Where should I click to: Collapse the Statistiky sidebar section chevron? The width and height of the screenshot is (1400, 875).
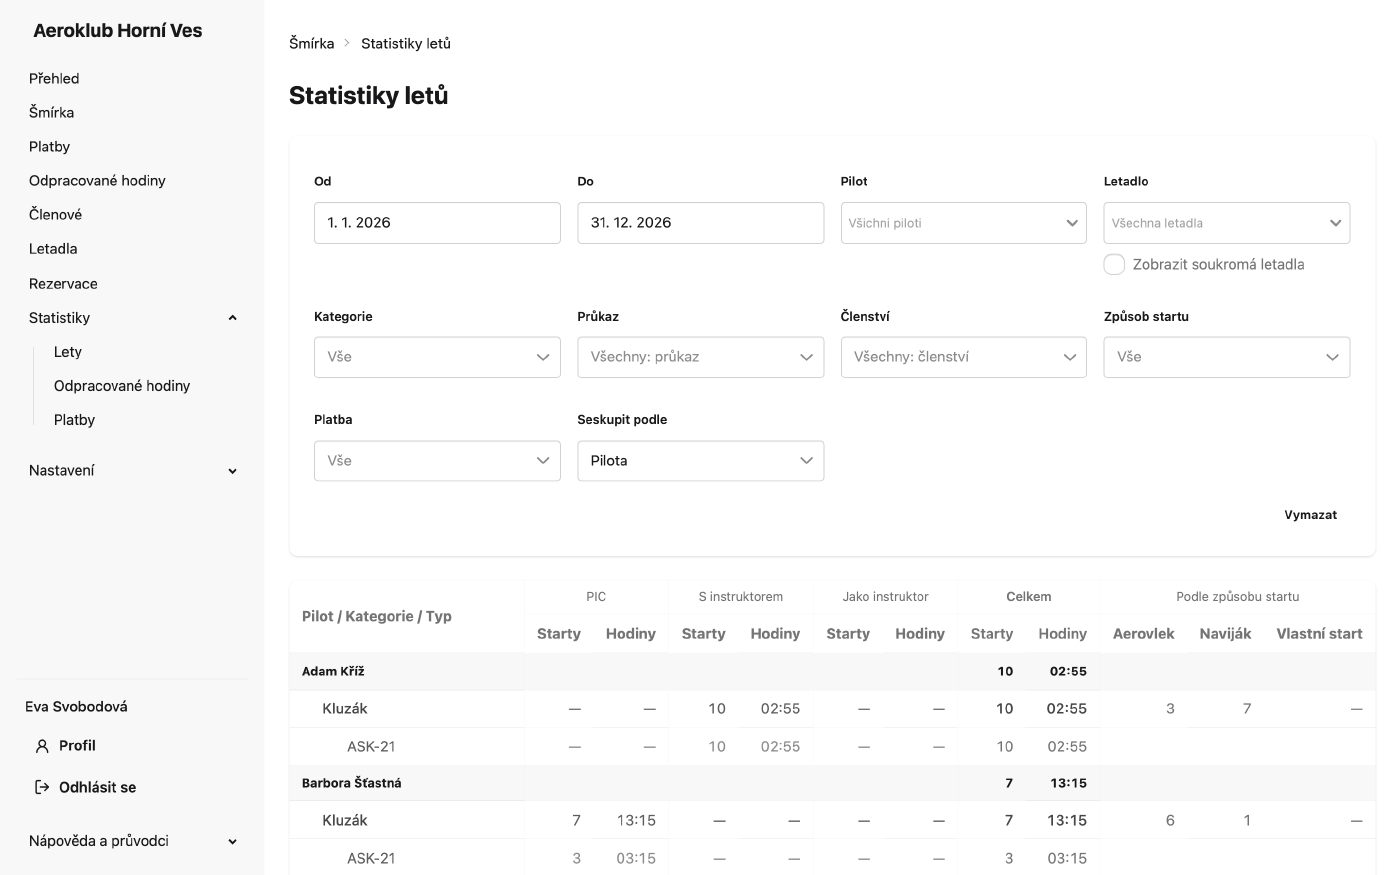(232, 318)
